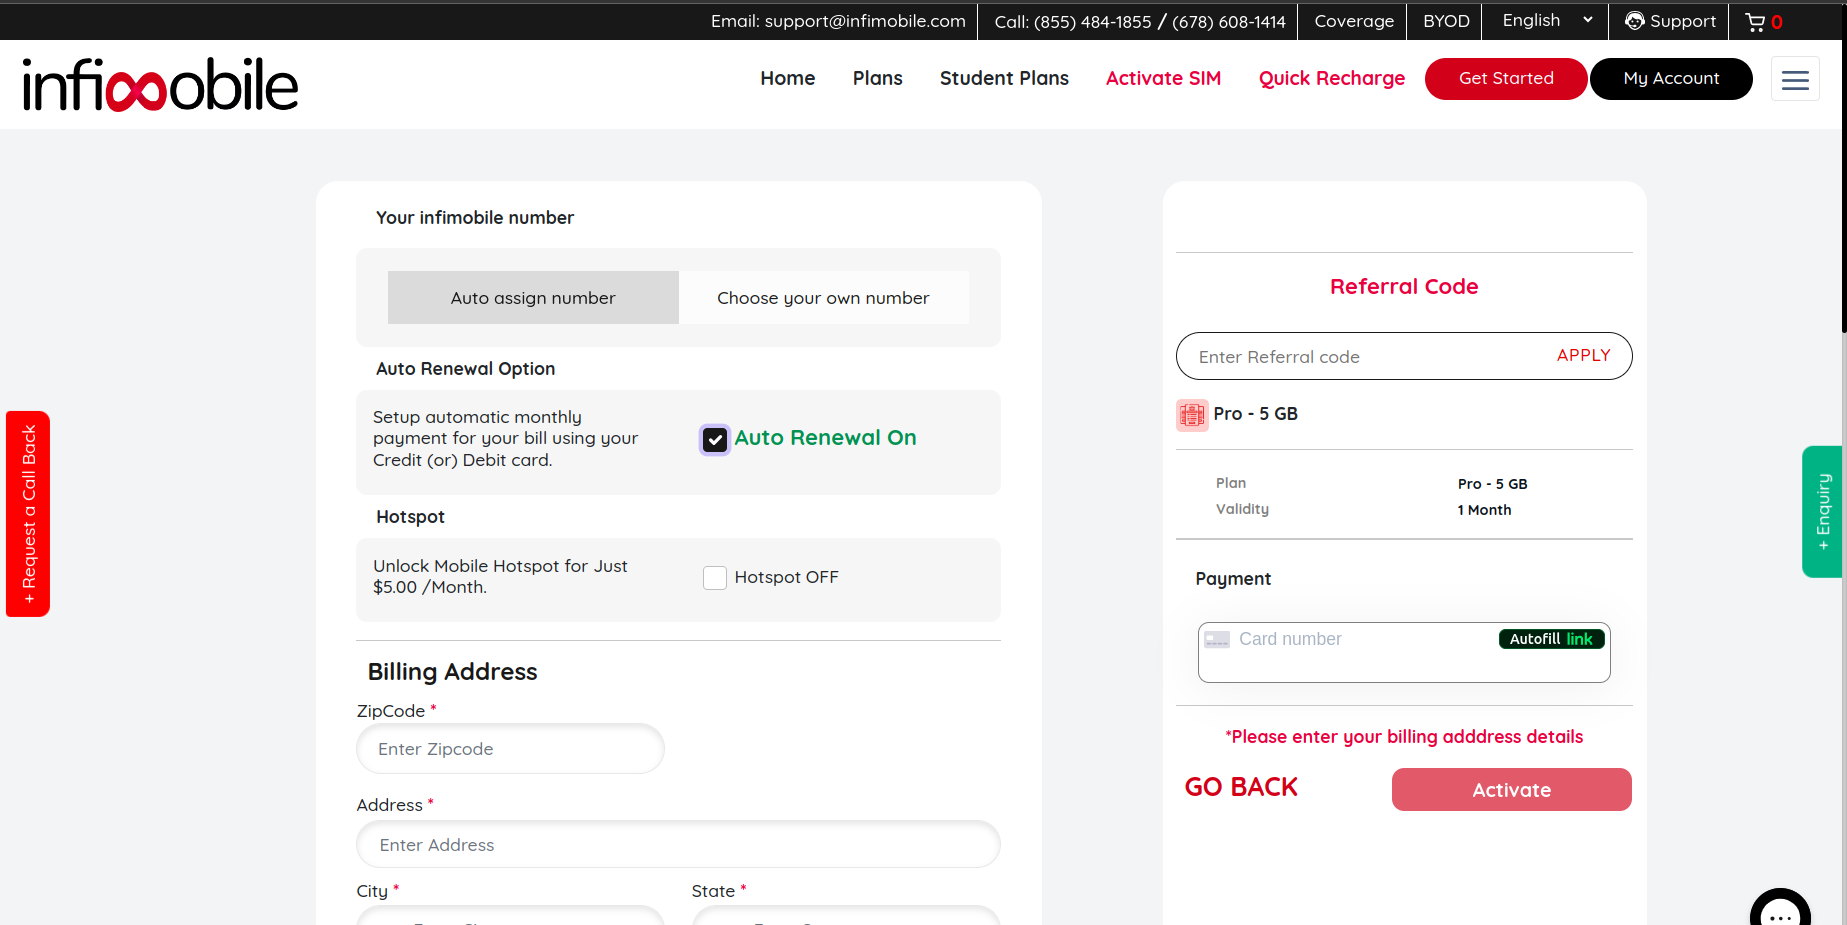Click the Autofill link button
1847x925 pixels.
coord(1551,639)
